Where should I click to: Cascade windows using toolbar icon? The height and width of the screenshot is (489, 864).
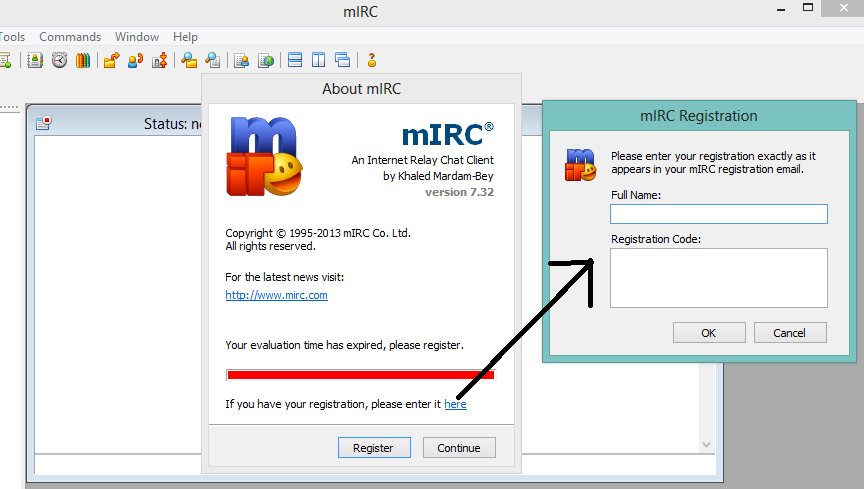click(343, 60)
